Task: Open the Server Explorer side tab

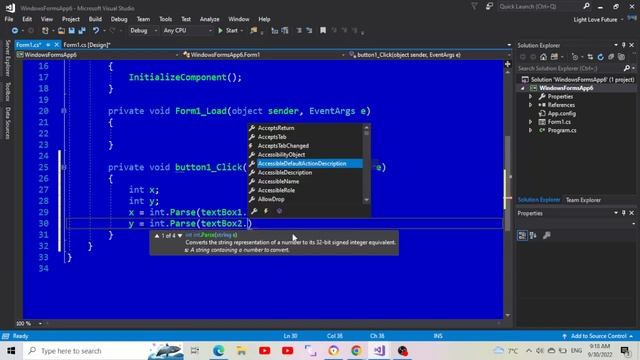Action: coord(7,58)
